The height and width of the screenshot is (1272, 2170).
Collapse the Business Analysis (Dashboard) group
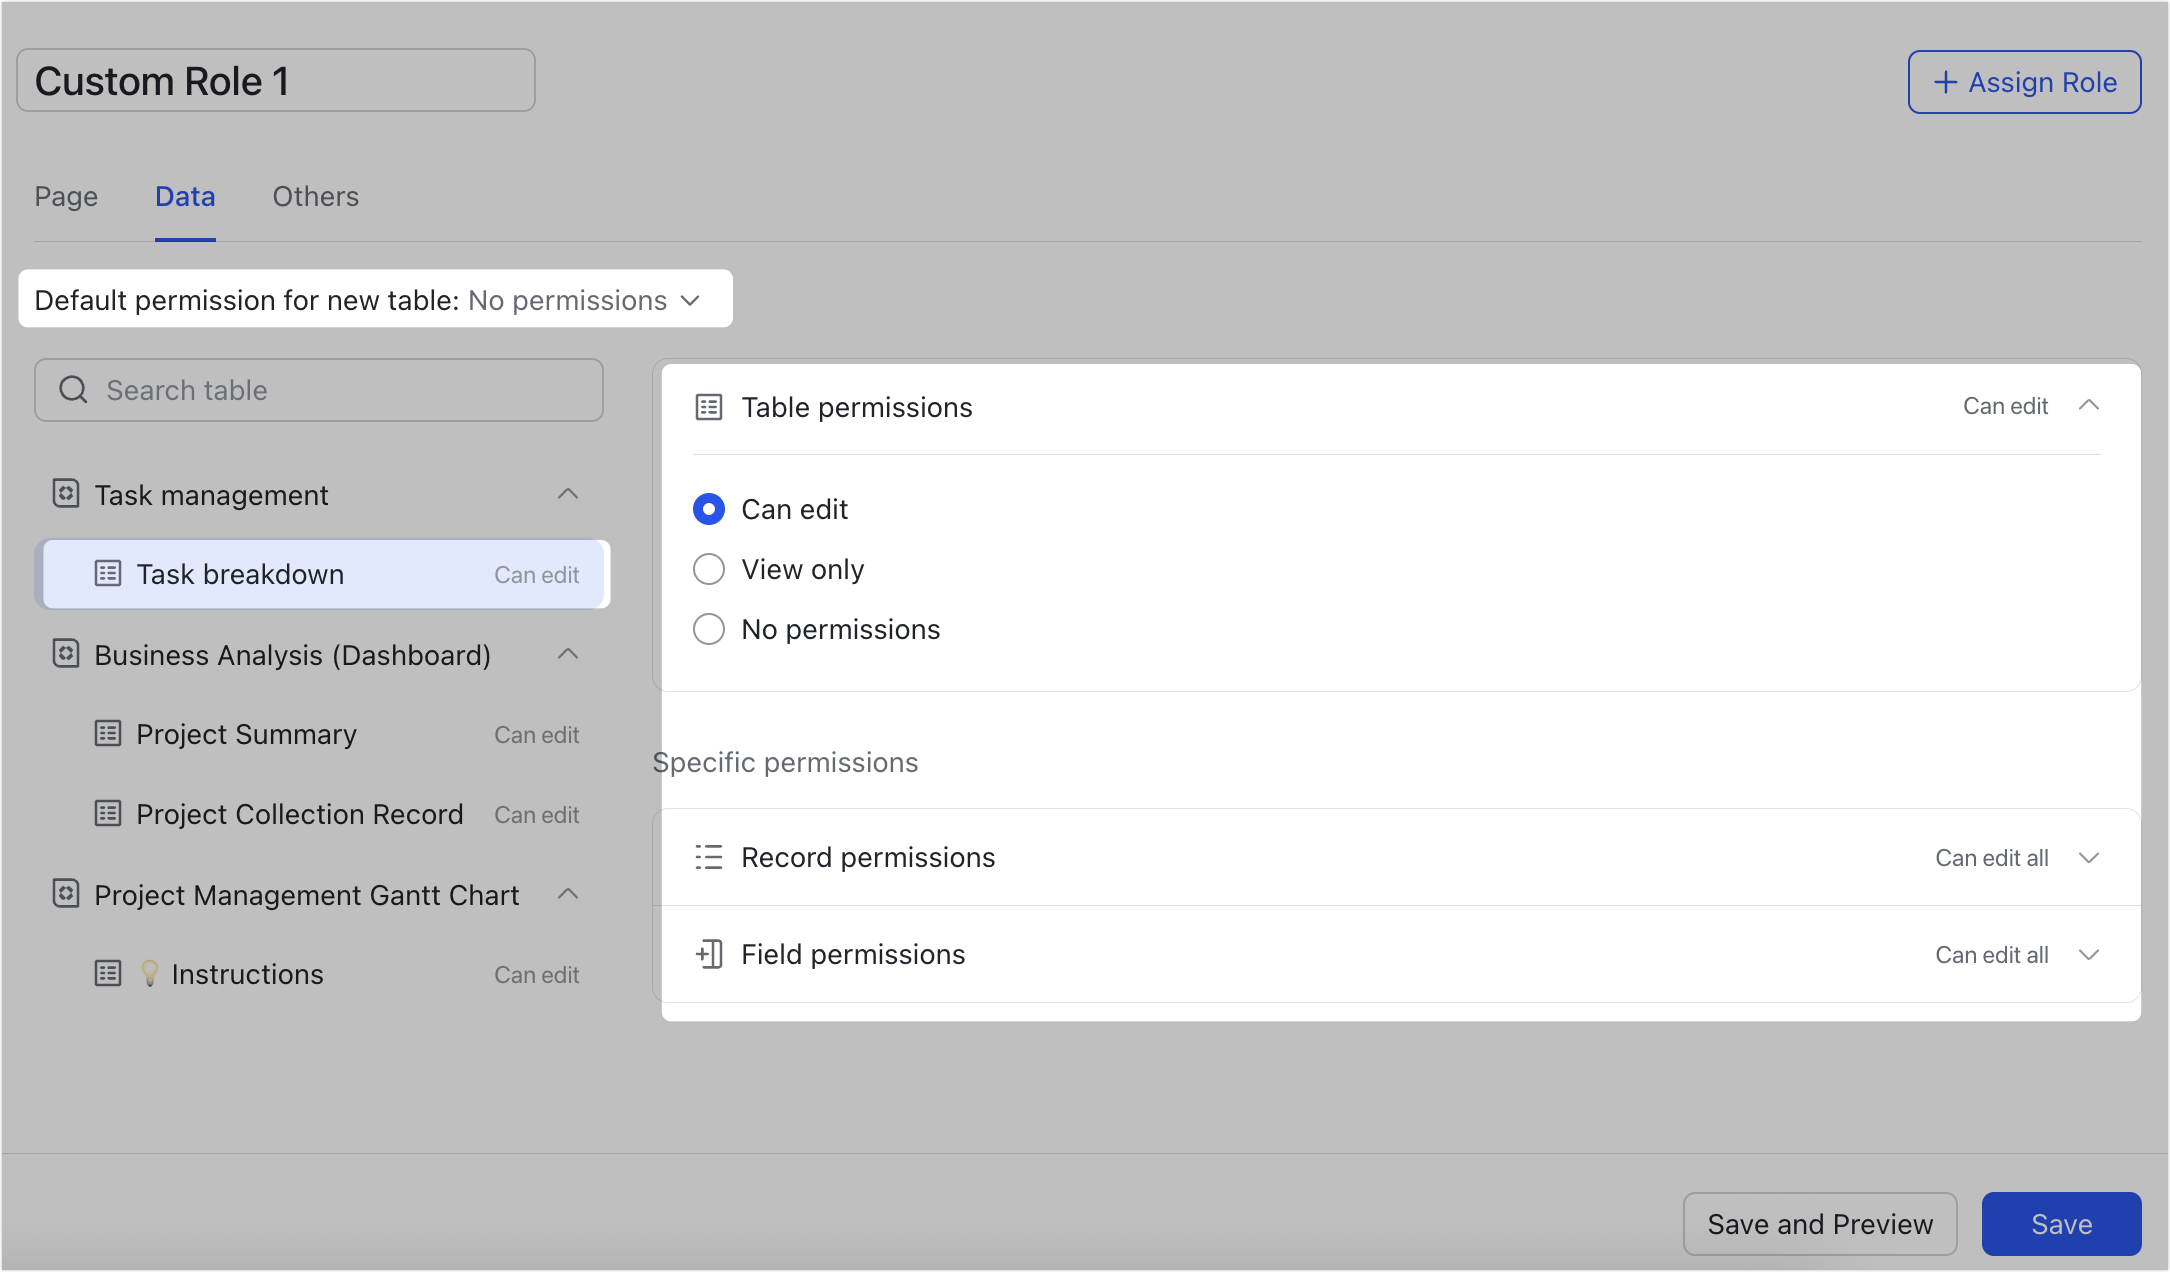click(x=568, y=654)
